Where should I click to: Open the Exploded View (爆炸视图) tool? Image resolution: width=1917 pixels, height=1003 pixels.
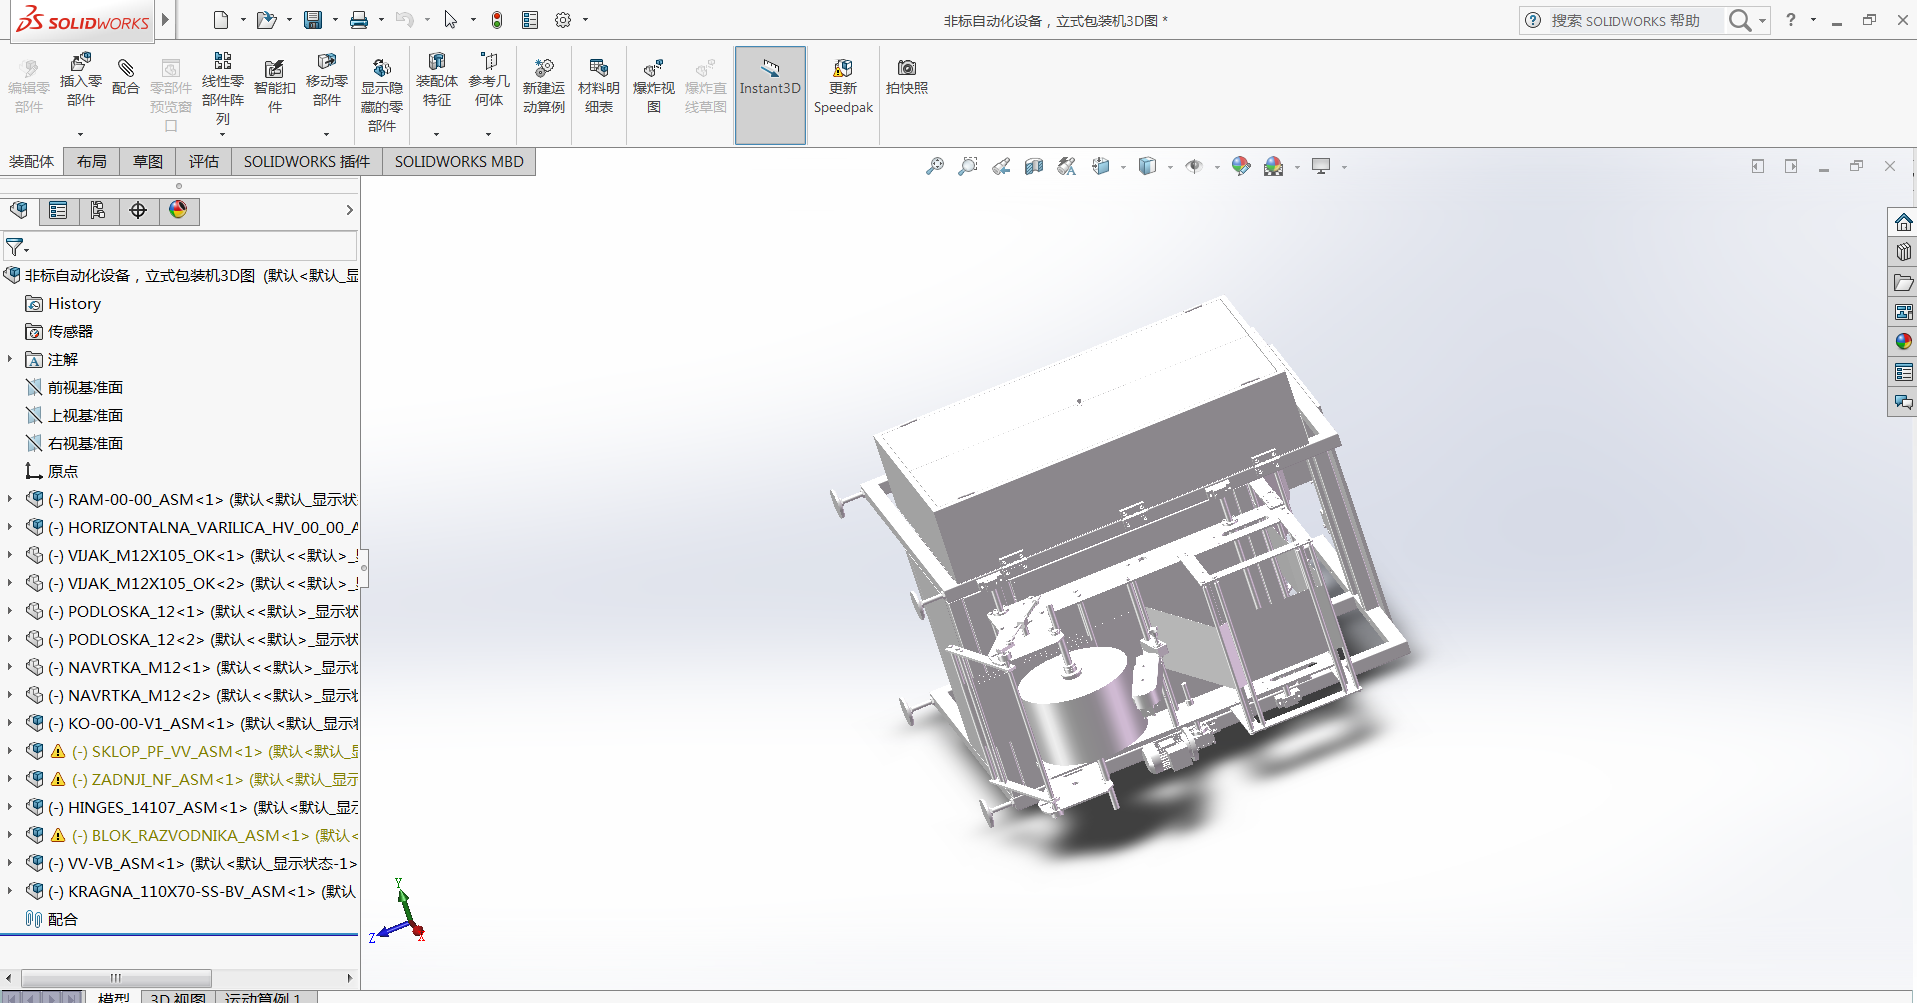coord(654,69)
